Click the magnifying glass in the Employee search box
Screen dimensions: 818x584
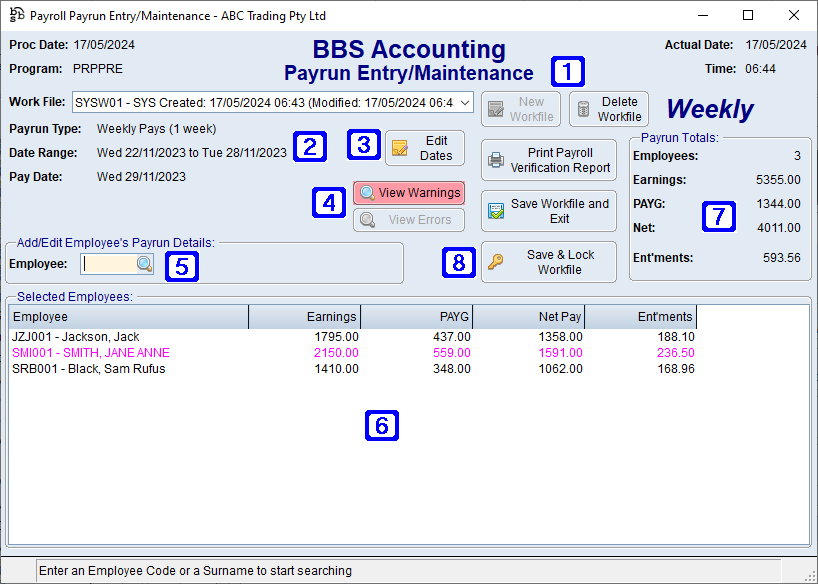[x=144, y=264]
